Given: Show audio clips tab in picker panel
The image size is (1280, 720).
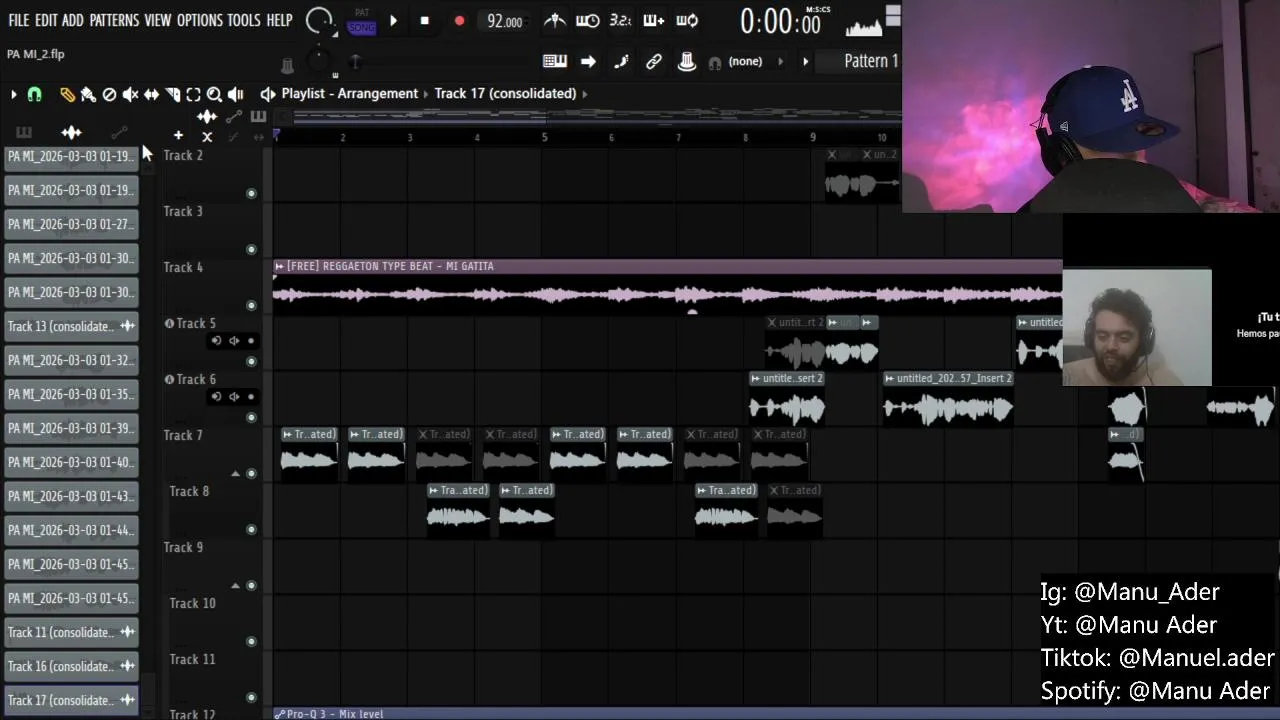Looking at the screenshot, I should pos(71,132).
